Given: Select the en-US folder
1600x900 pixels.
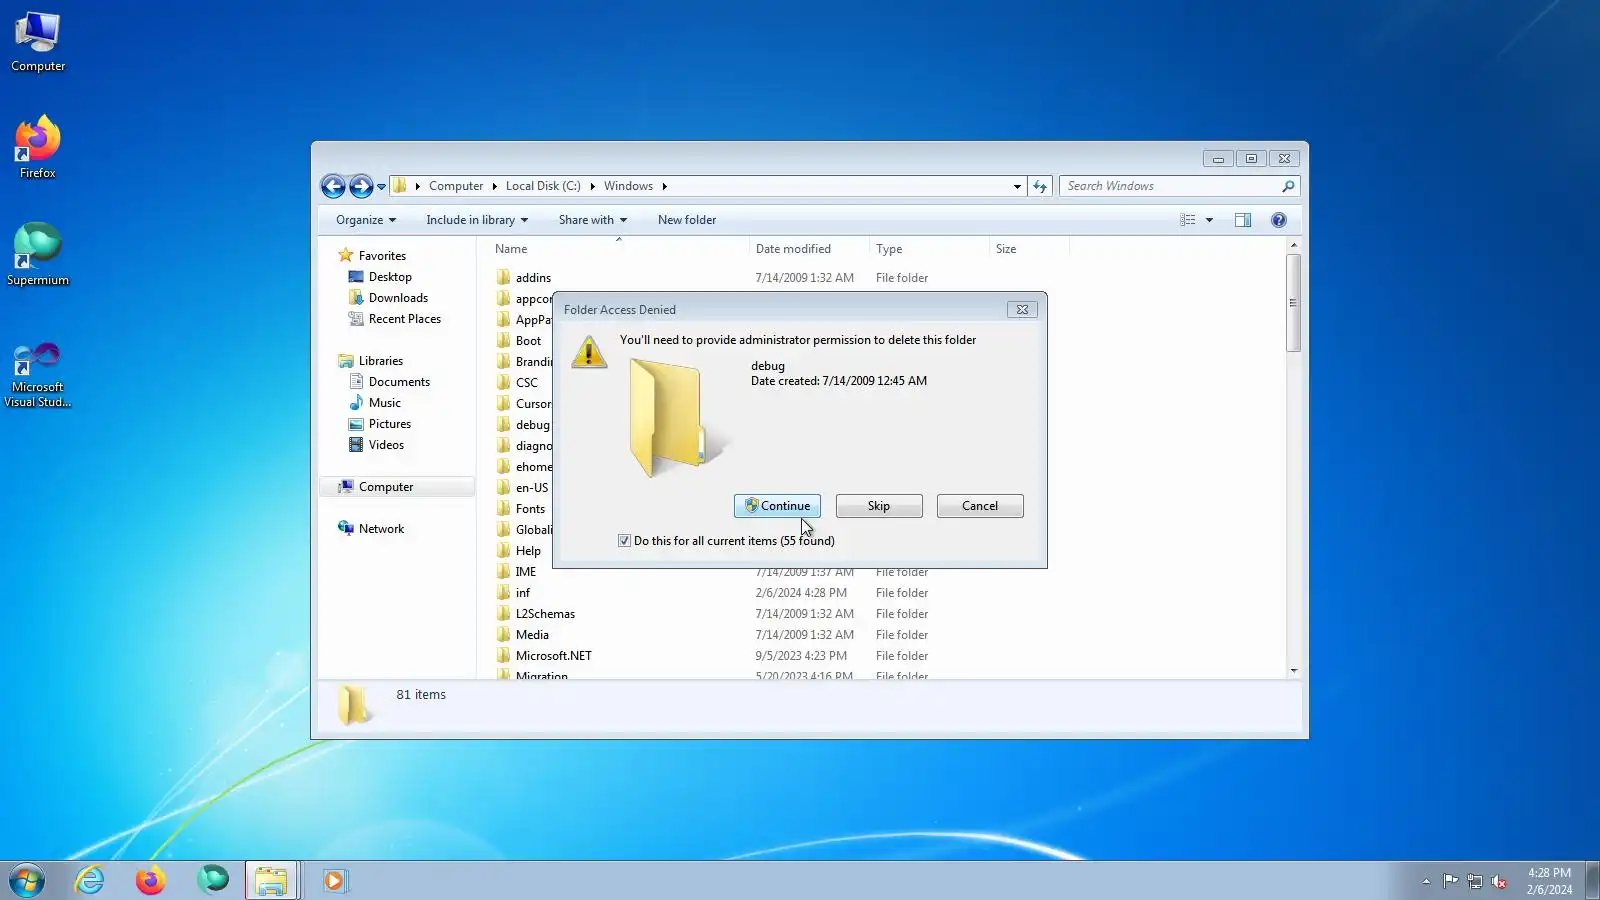Looking at the screenshot, I should click(x=532, y=488).
